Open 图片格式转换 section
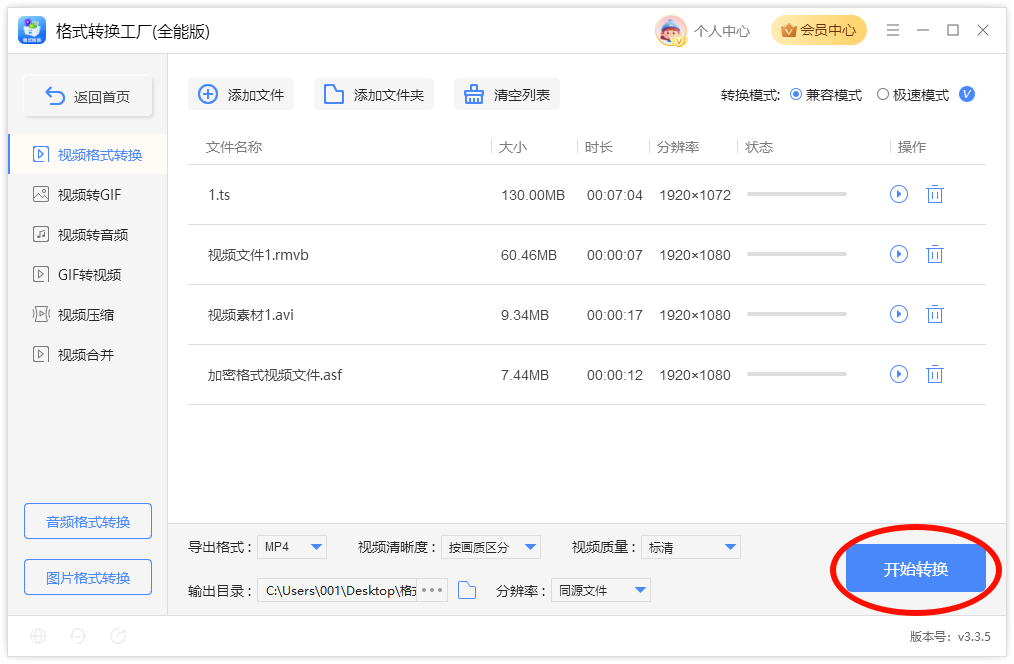The image size is (1014, 664). pos(88,577)
